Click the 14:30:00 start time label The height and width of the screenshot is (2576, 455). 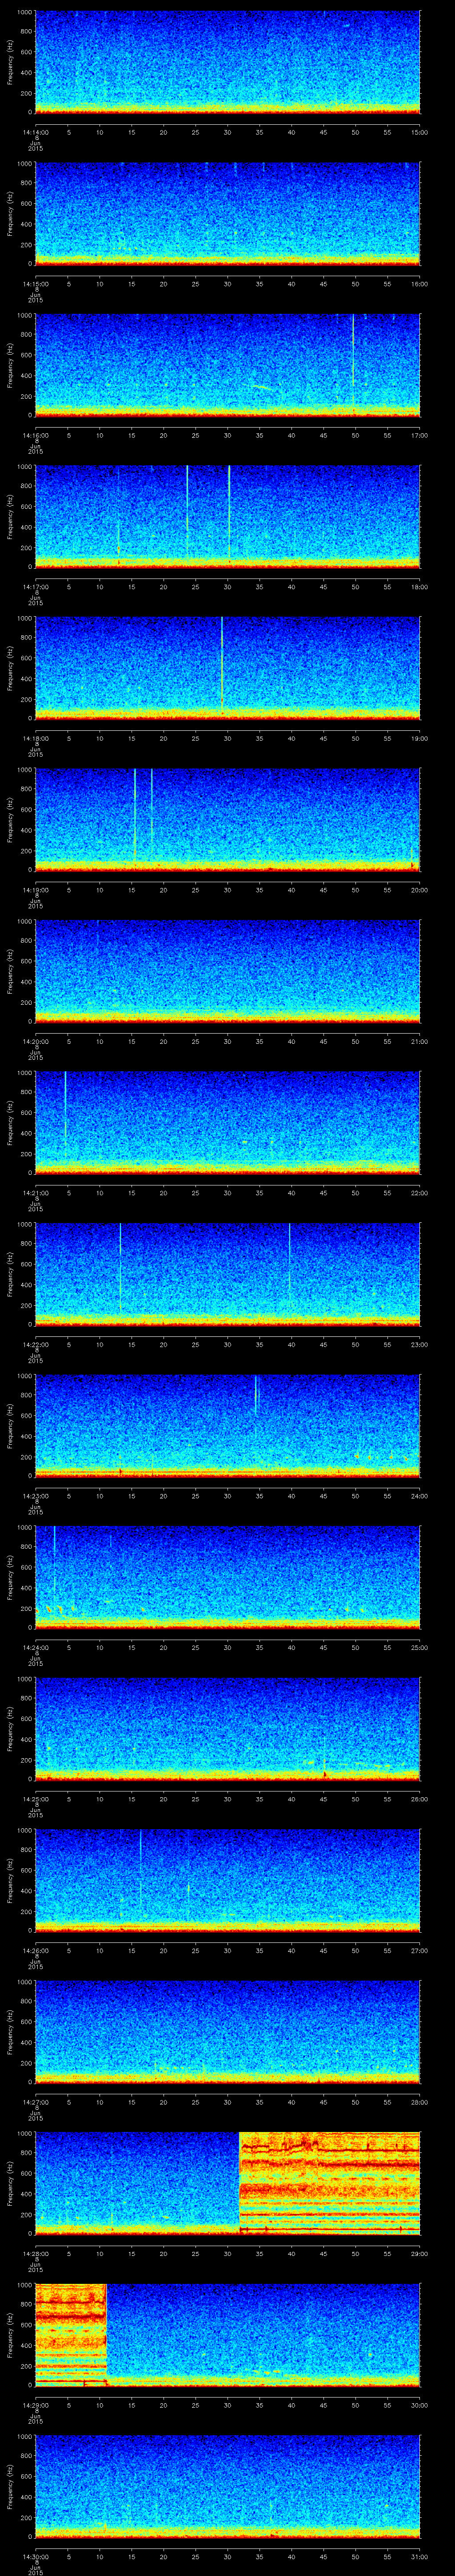[x=35, y=2556]
